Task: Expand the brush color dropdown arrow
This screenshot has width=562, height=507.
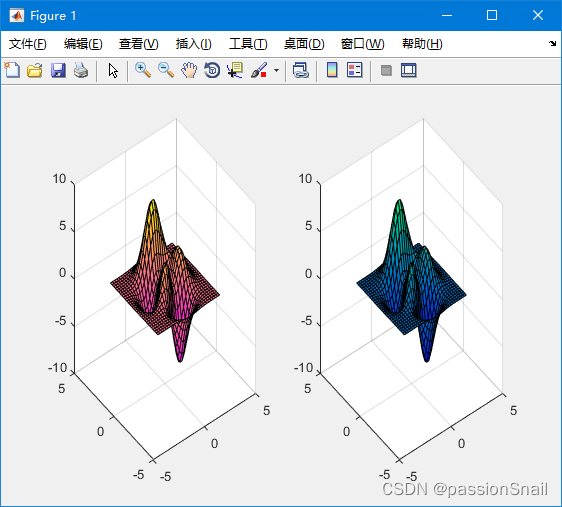Action: [276, 70]
